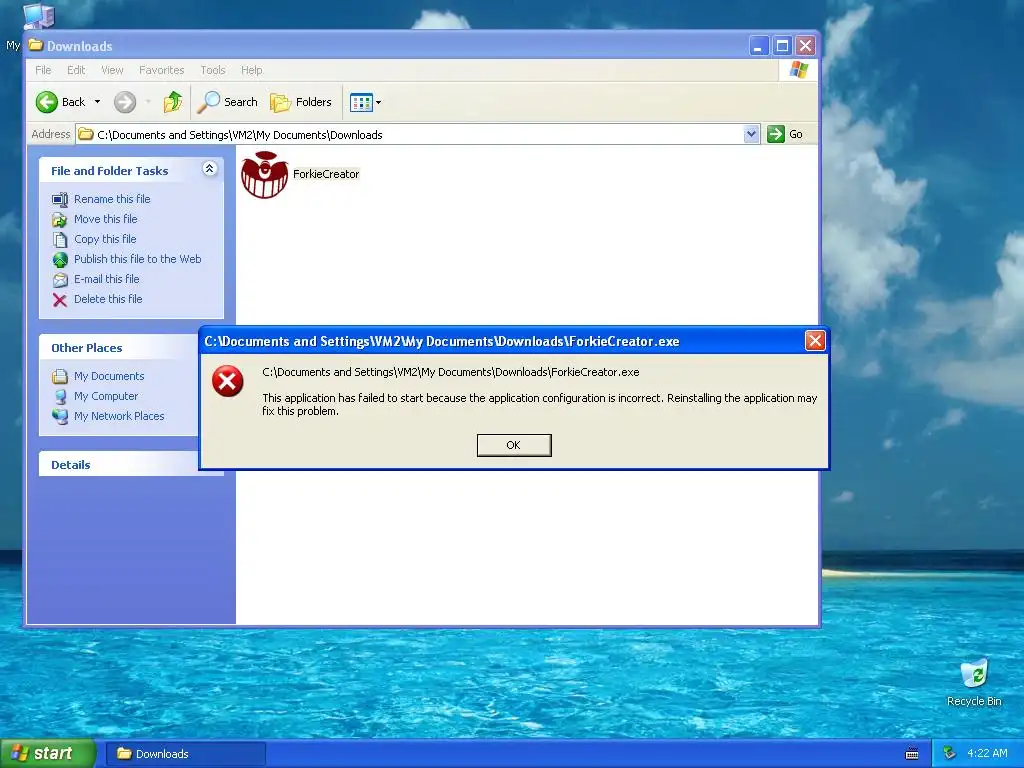Open the Recycle Bin desktop icon
1024x768 pixels.
[974, 683]
